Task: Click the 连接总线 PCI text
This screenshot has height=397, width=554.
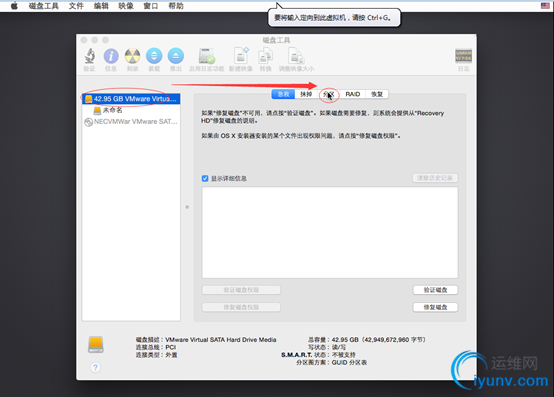Action: tap(156, 348)
